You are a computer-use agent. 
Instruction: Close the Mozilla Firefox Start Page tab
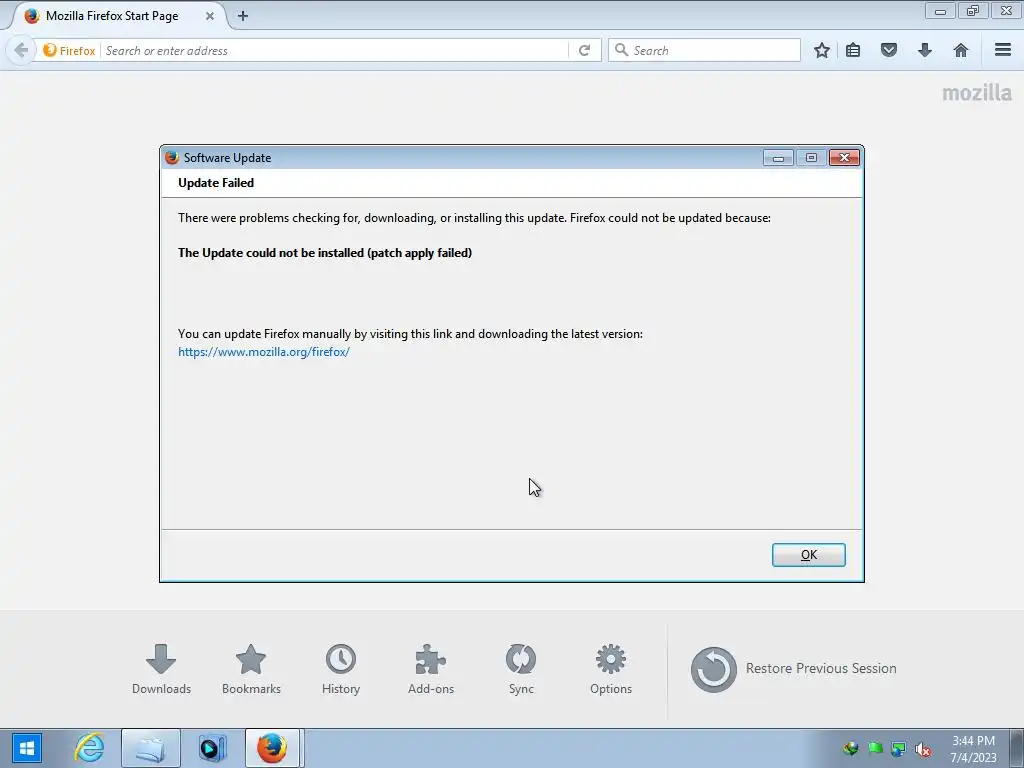click(x=210, y=16)
